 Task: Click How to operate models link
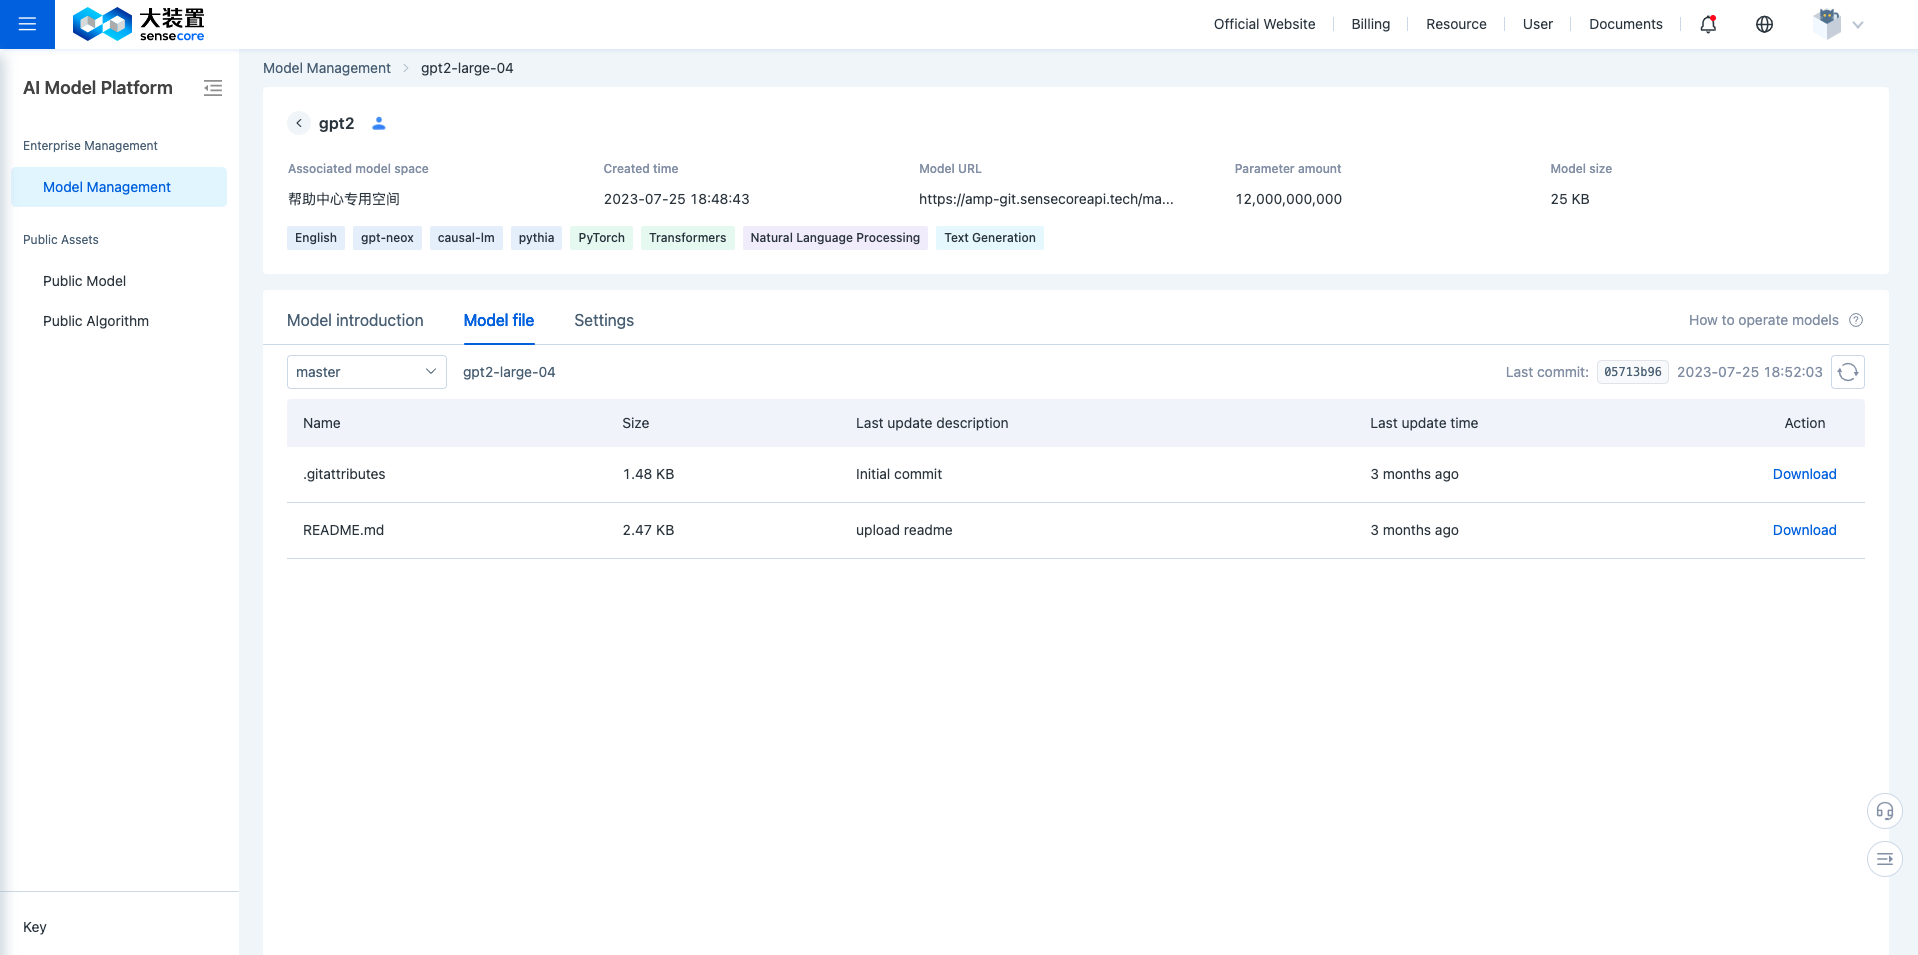click(x=1763, y=320)
